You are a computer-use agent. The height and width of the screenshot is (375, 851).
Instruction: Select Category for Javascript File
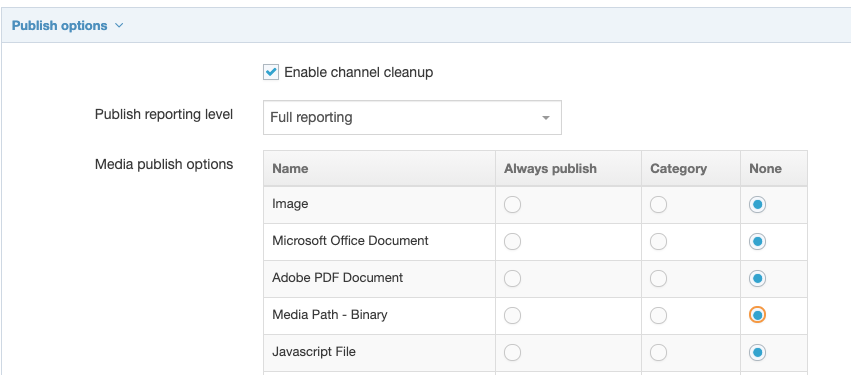[658, 352]
